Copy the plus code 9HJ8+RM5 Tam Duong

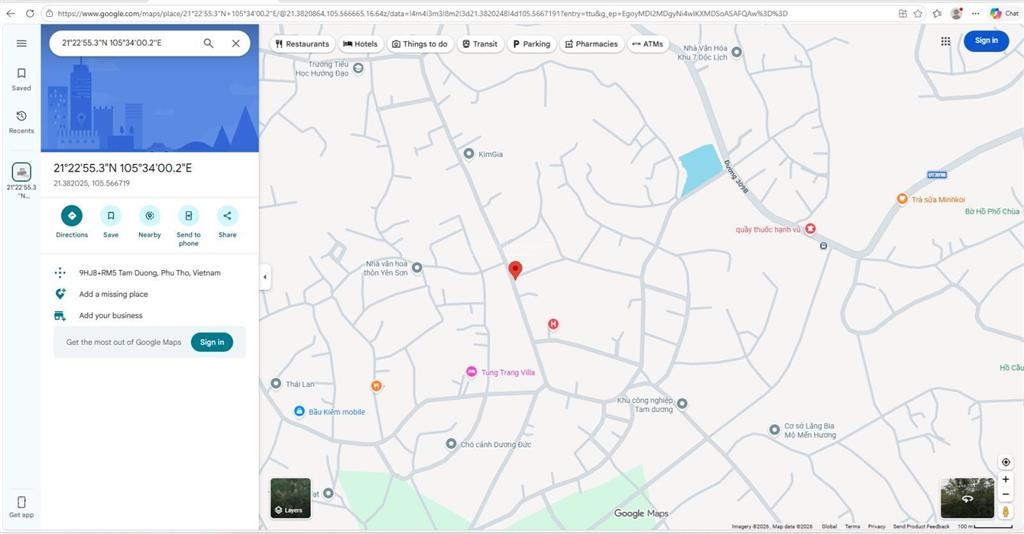pos(150,273)
